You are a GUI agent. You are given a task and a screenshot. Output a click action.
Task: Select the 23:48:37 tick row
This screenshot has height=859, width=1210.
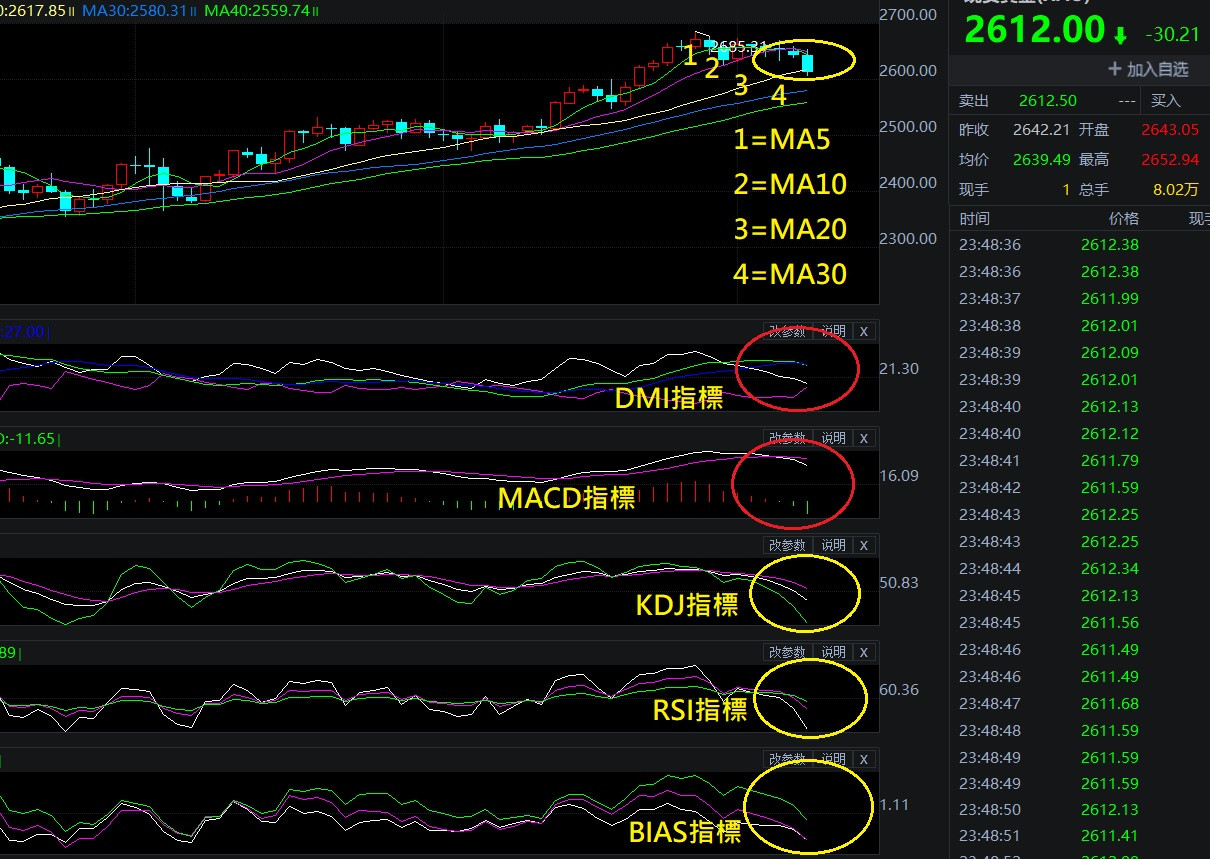click(x=1080, y=298)
